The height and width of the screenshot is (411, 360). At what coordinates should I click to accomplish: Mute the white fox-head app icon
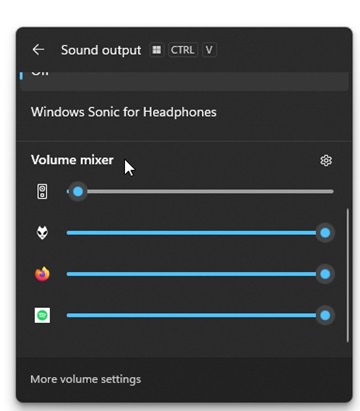(42, 233)
